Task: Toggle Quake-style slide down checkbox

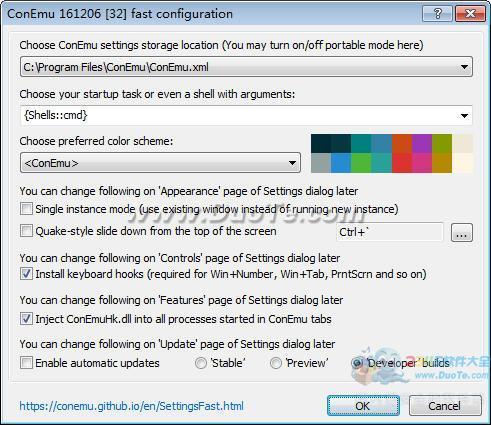Action: 26,231
